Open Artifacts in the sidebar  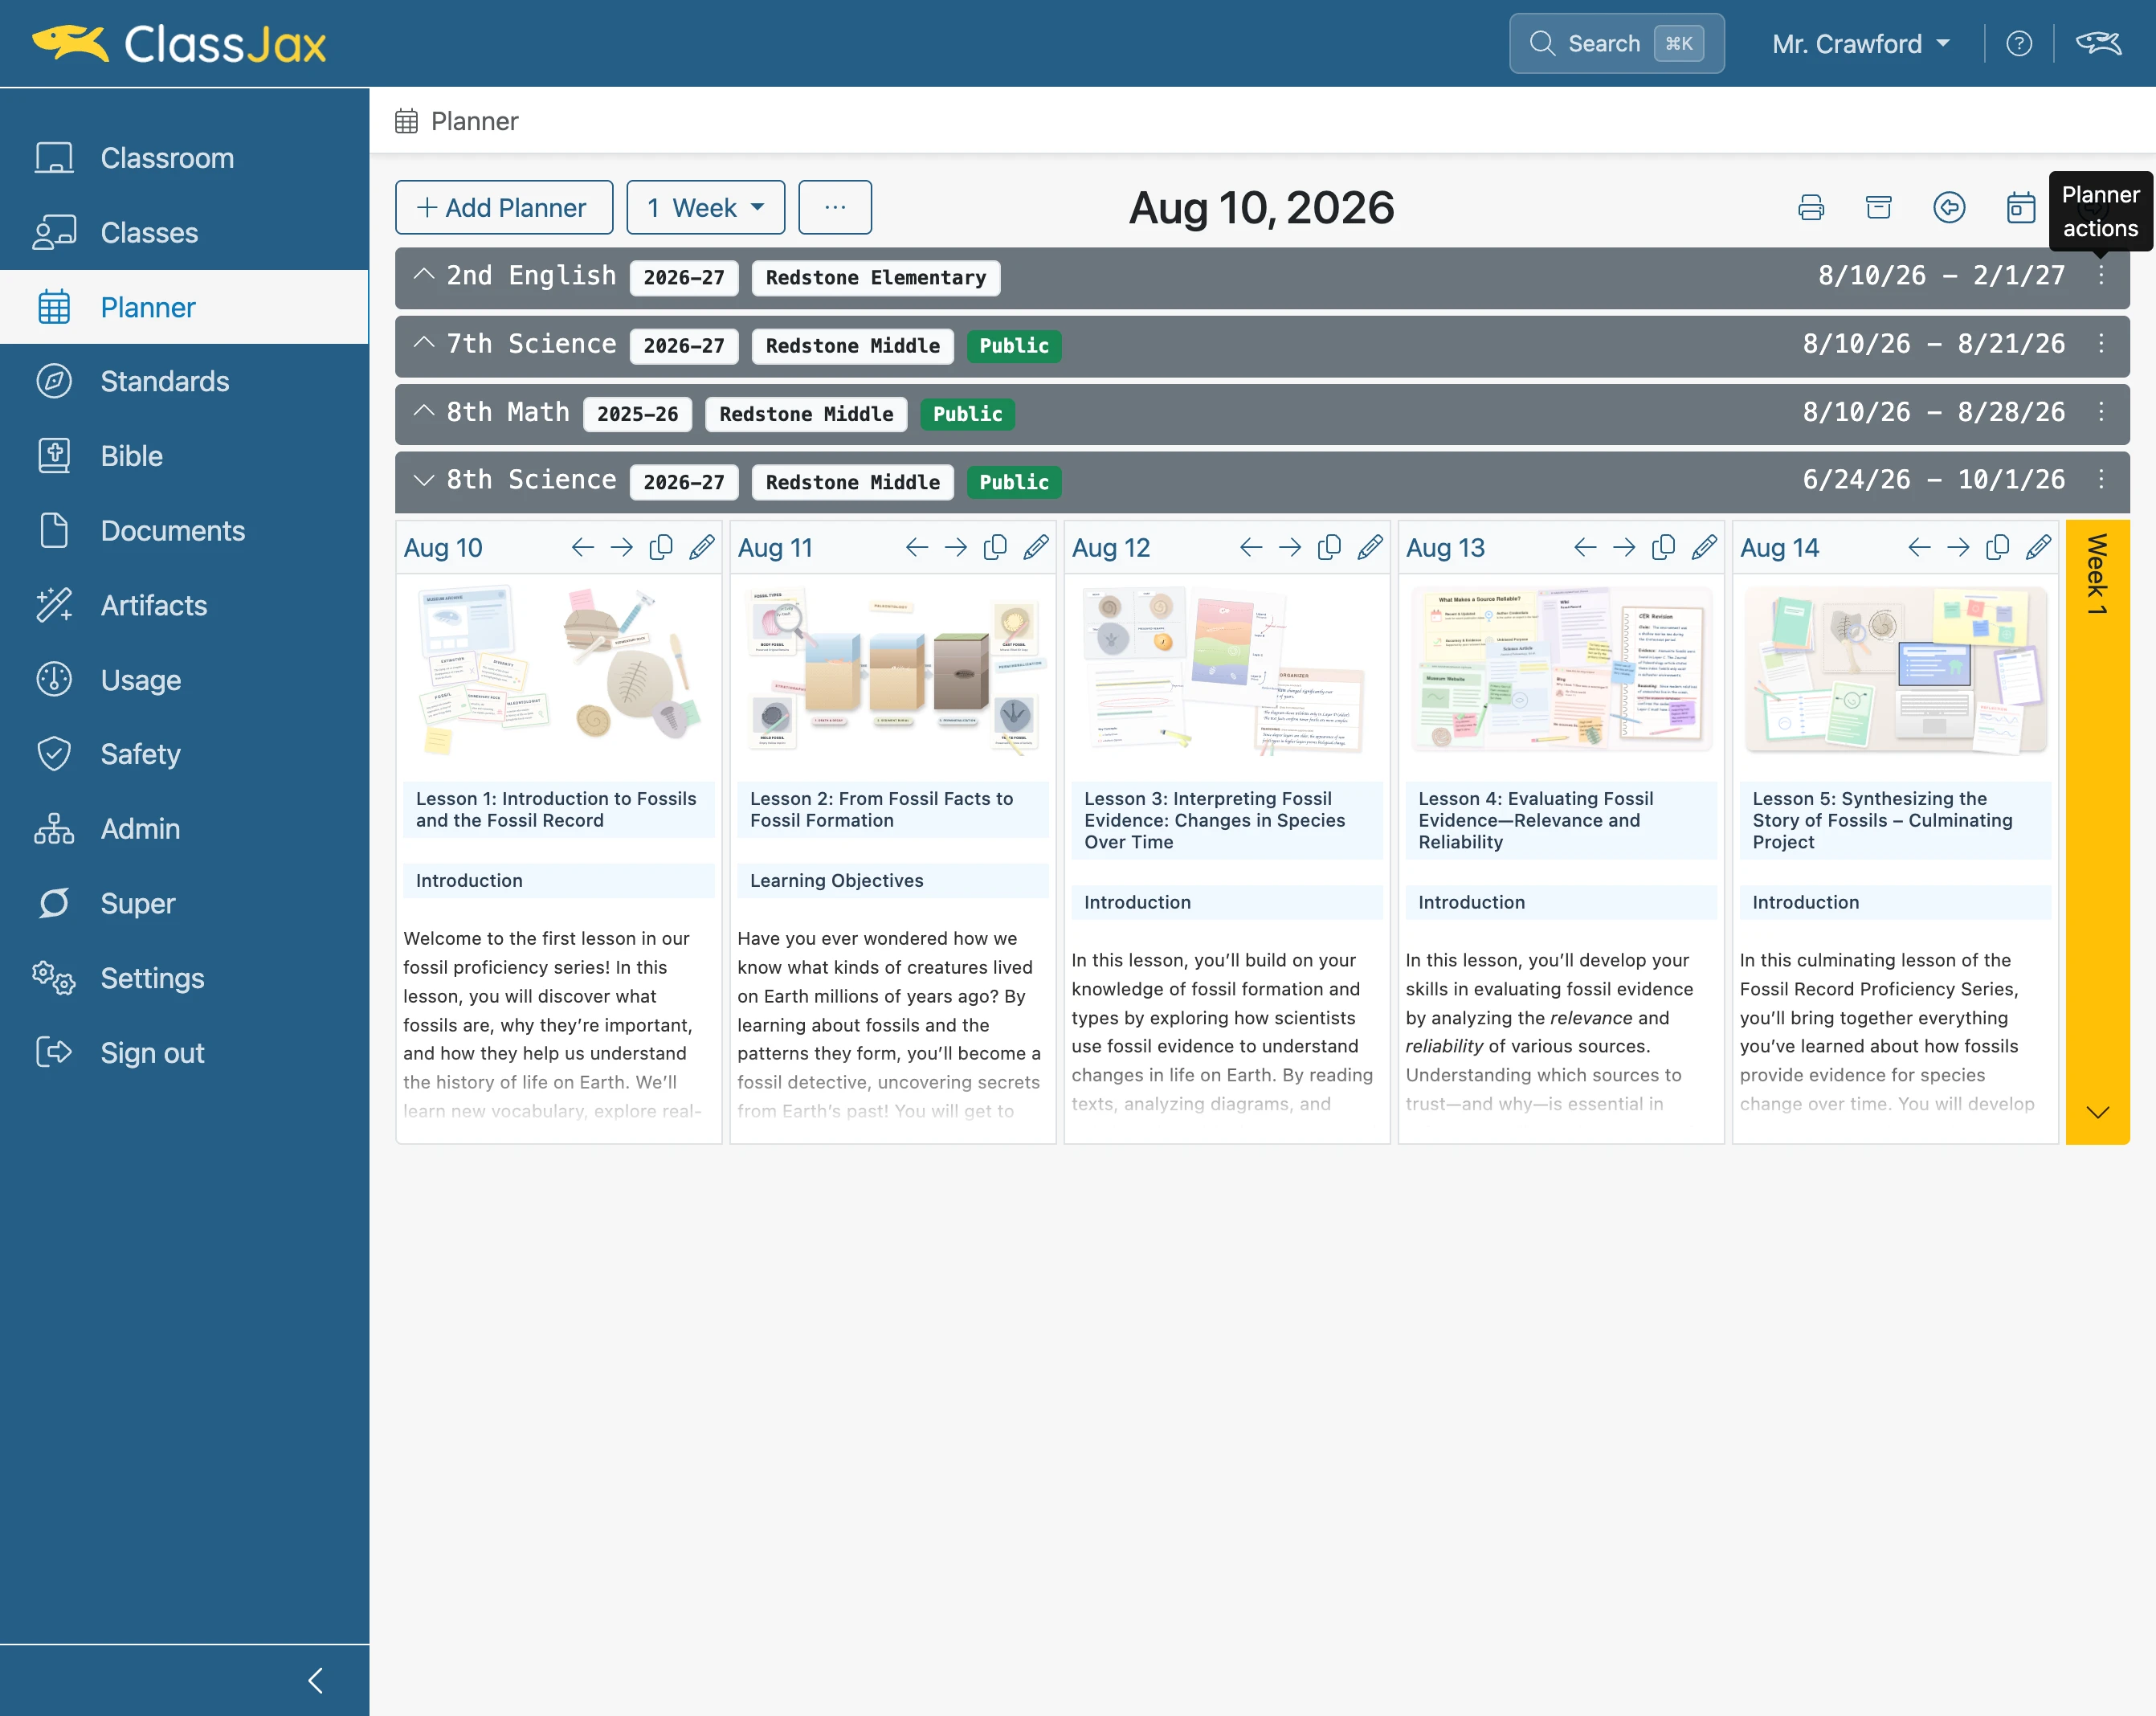(x=184, y=606)
